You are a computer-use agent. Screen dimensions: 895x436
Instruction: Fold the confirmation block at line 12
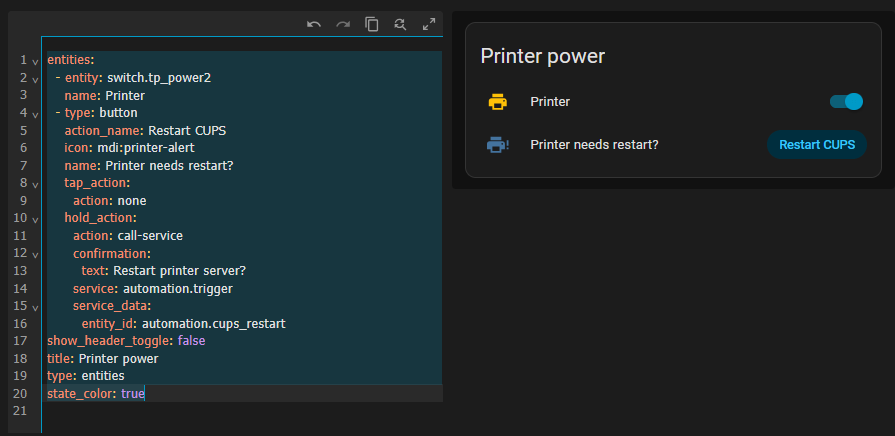tap(35, 254)
